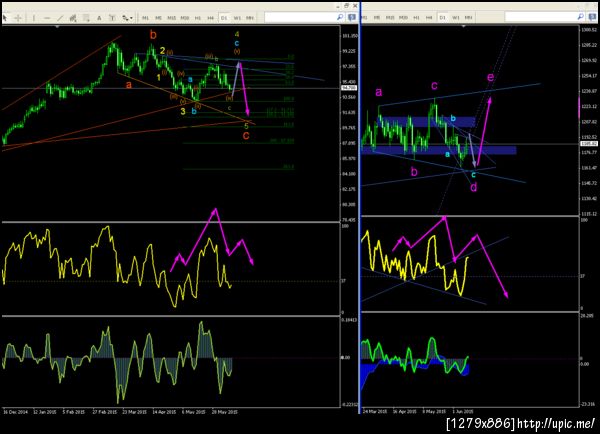Click the left window search input field
Image resolution: width=600 pixels, height=434 pixels.
pos(300,17)
